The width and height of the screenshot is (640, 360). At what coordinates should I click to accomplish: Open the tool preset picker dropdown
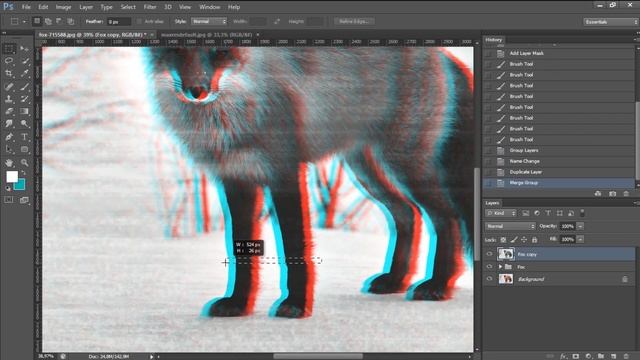pyautogui.click(x=24, y=21)
